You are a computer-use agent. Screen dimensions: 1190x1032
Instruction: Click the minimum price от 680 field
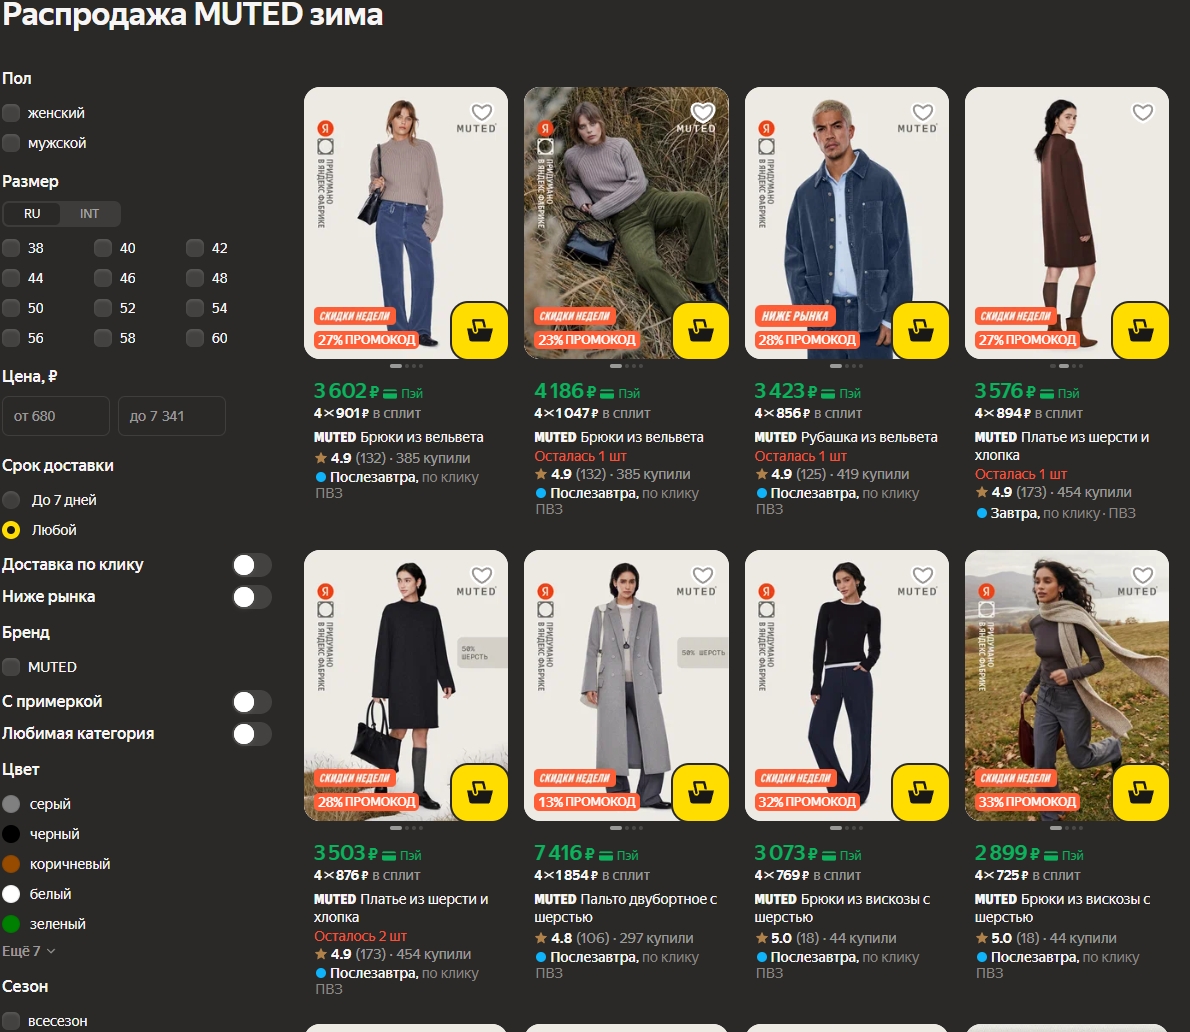(55, 416)
